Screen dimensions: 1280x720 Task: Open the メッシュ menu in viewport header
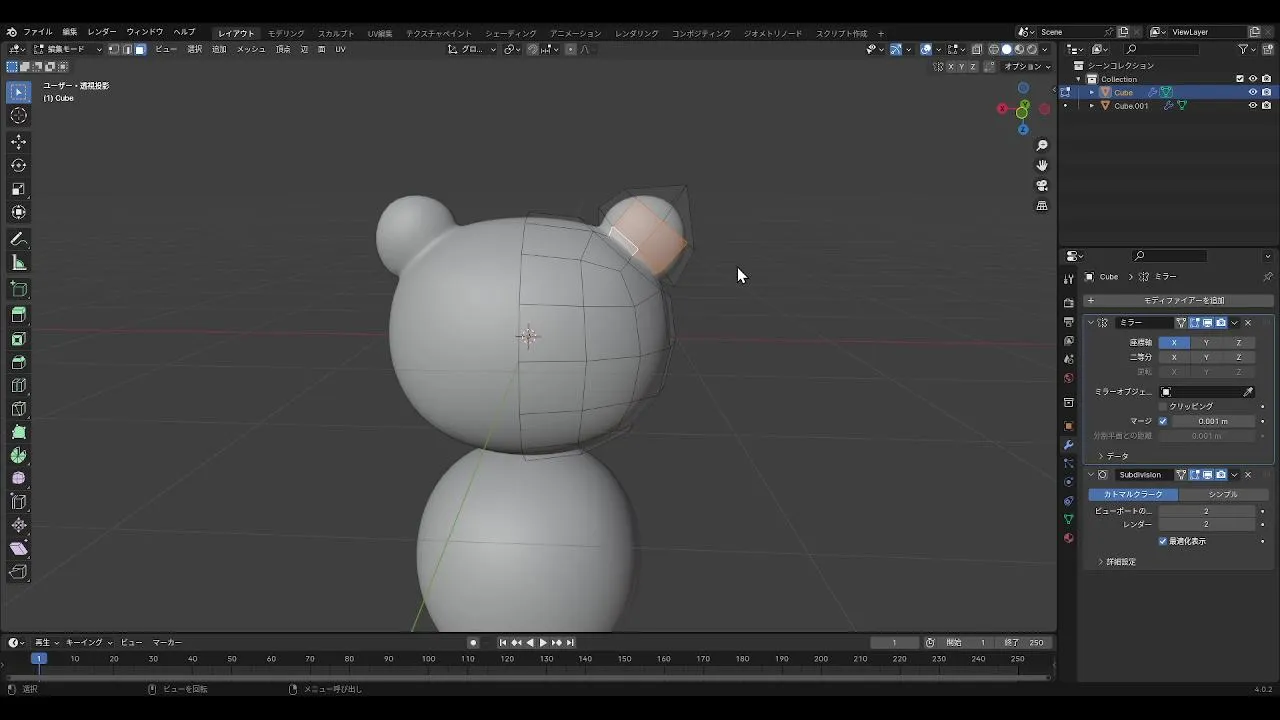point(251,49)
